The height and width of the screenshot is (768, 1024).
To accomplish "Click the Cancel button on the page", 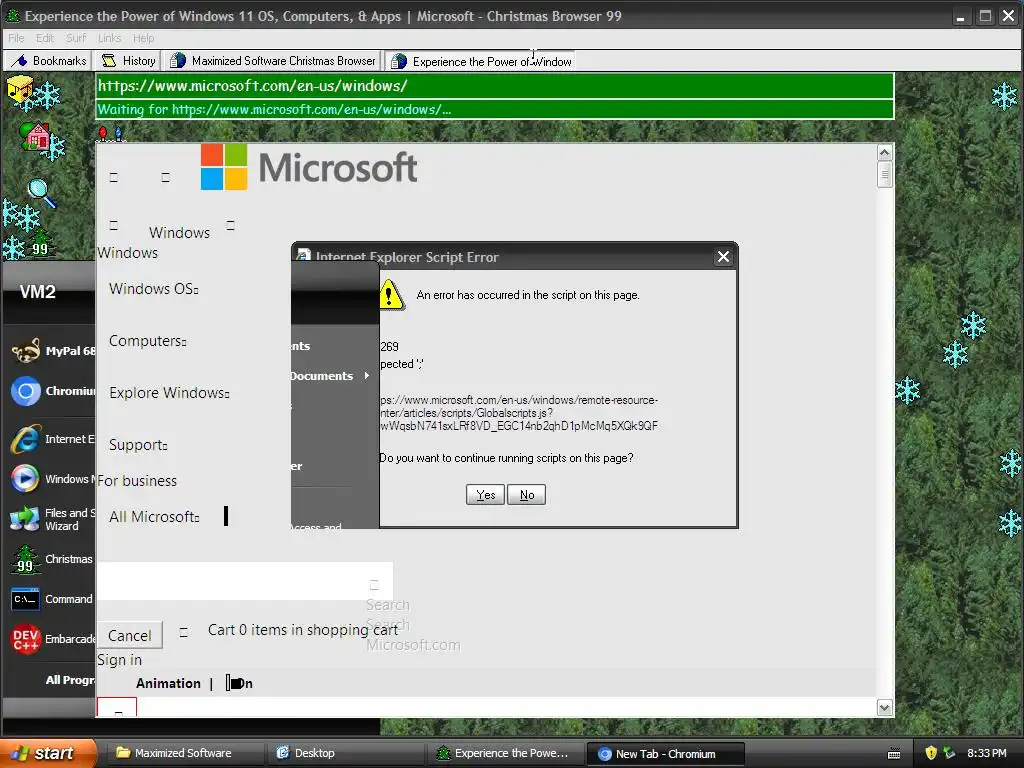I will point(129,635).
